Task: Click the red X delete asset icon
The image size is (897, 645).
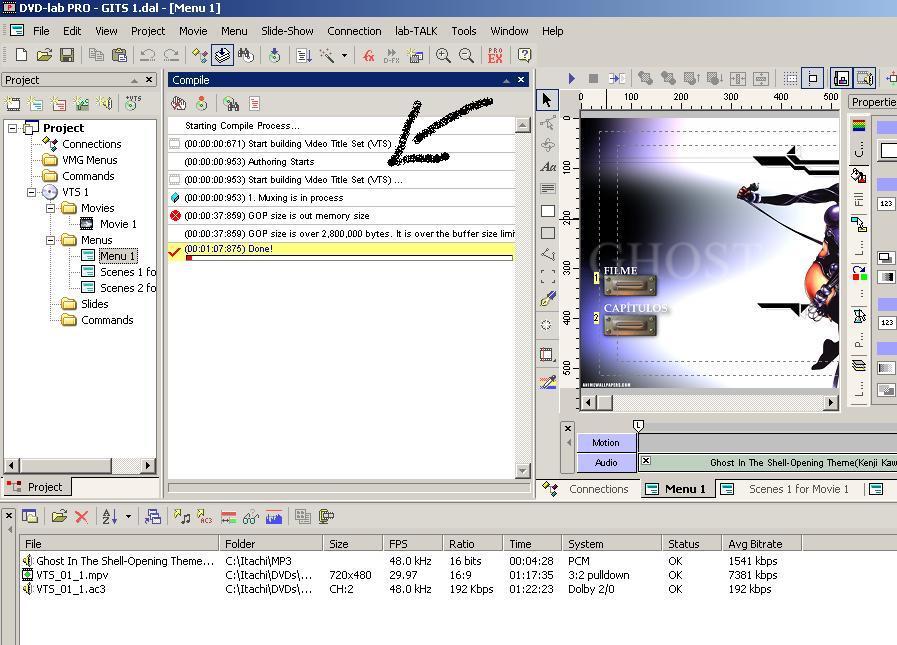Action: (82, 517)
